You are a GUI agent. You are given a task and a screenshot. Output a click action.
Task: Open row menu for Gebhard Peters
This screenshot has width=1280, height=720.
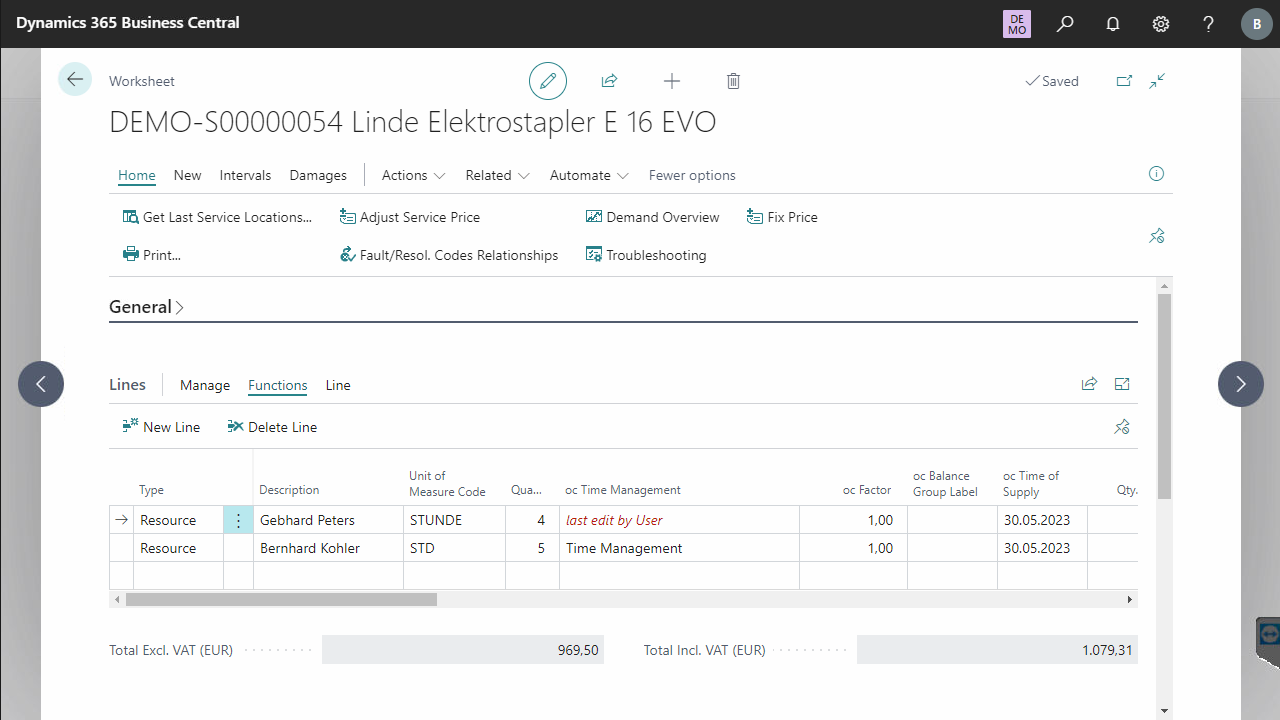(238, 520)
